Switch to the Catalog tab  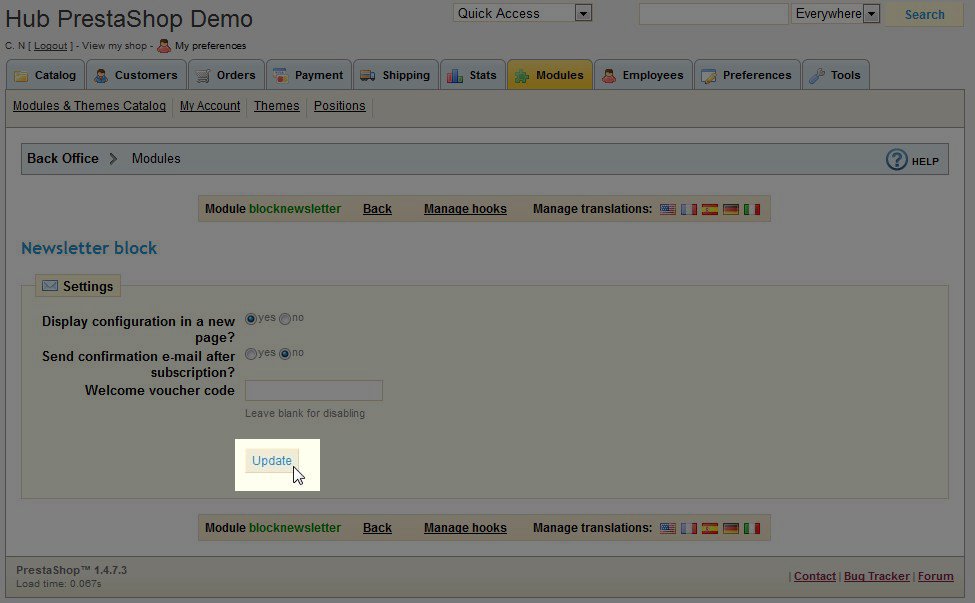click(44, 75)
